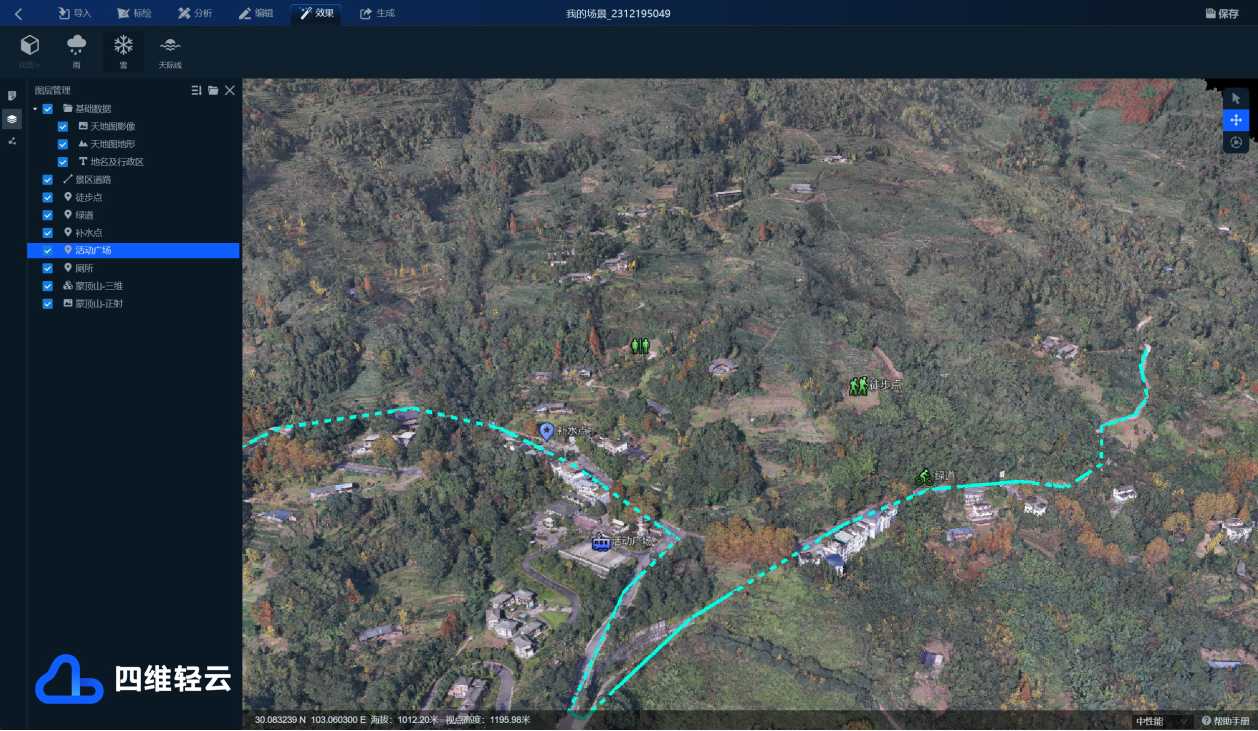Select the highlighted 活动广场 layer row

point(133,250)
